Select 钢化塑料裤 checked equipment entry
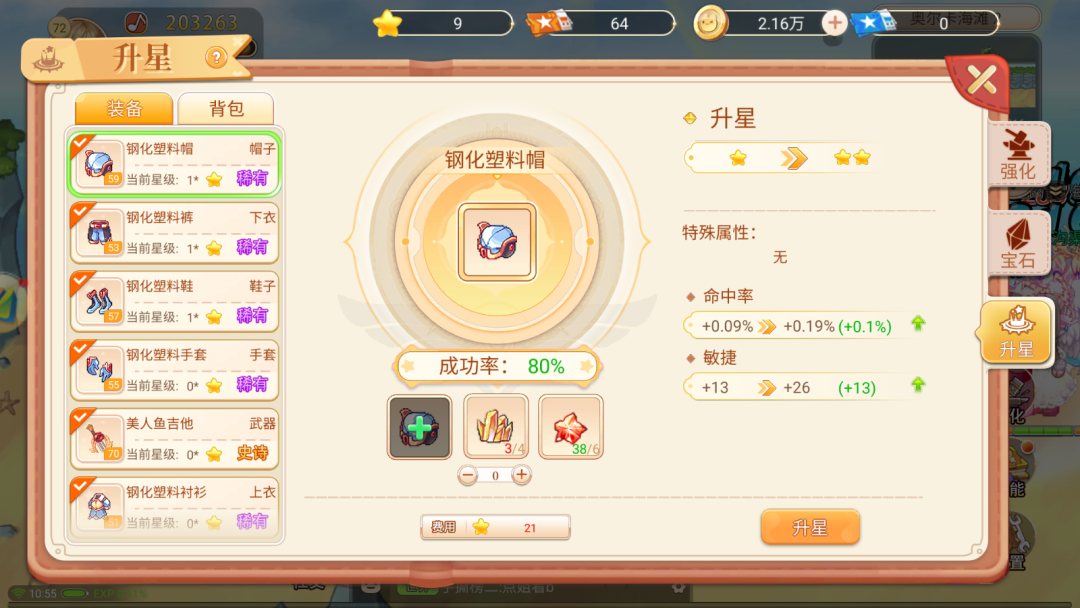1080x608 pixels. tap(175, 233)
